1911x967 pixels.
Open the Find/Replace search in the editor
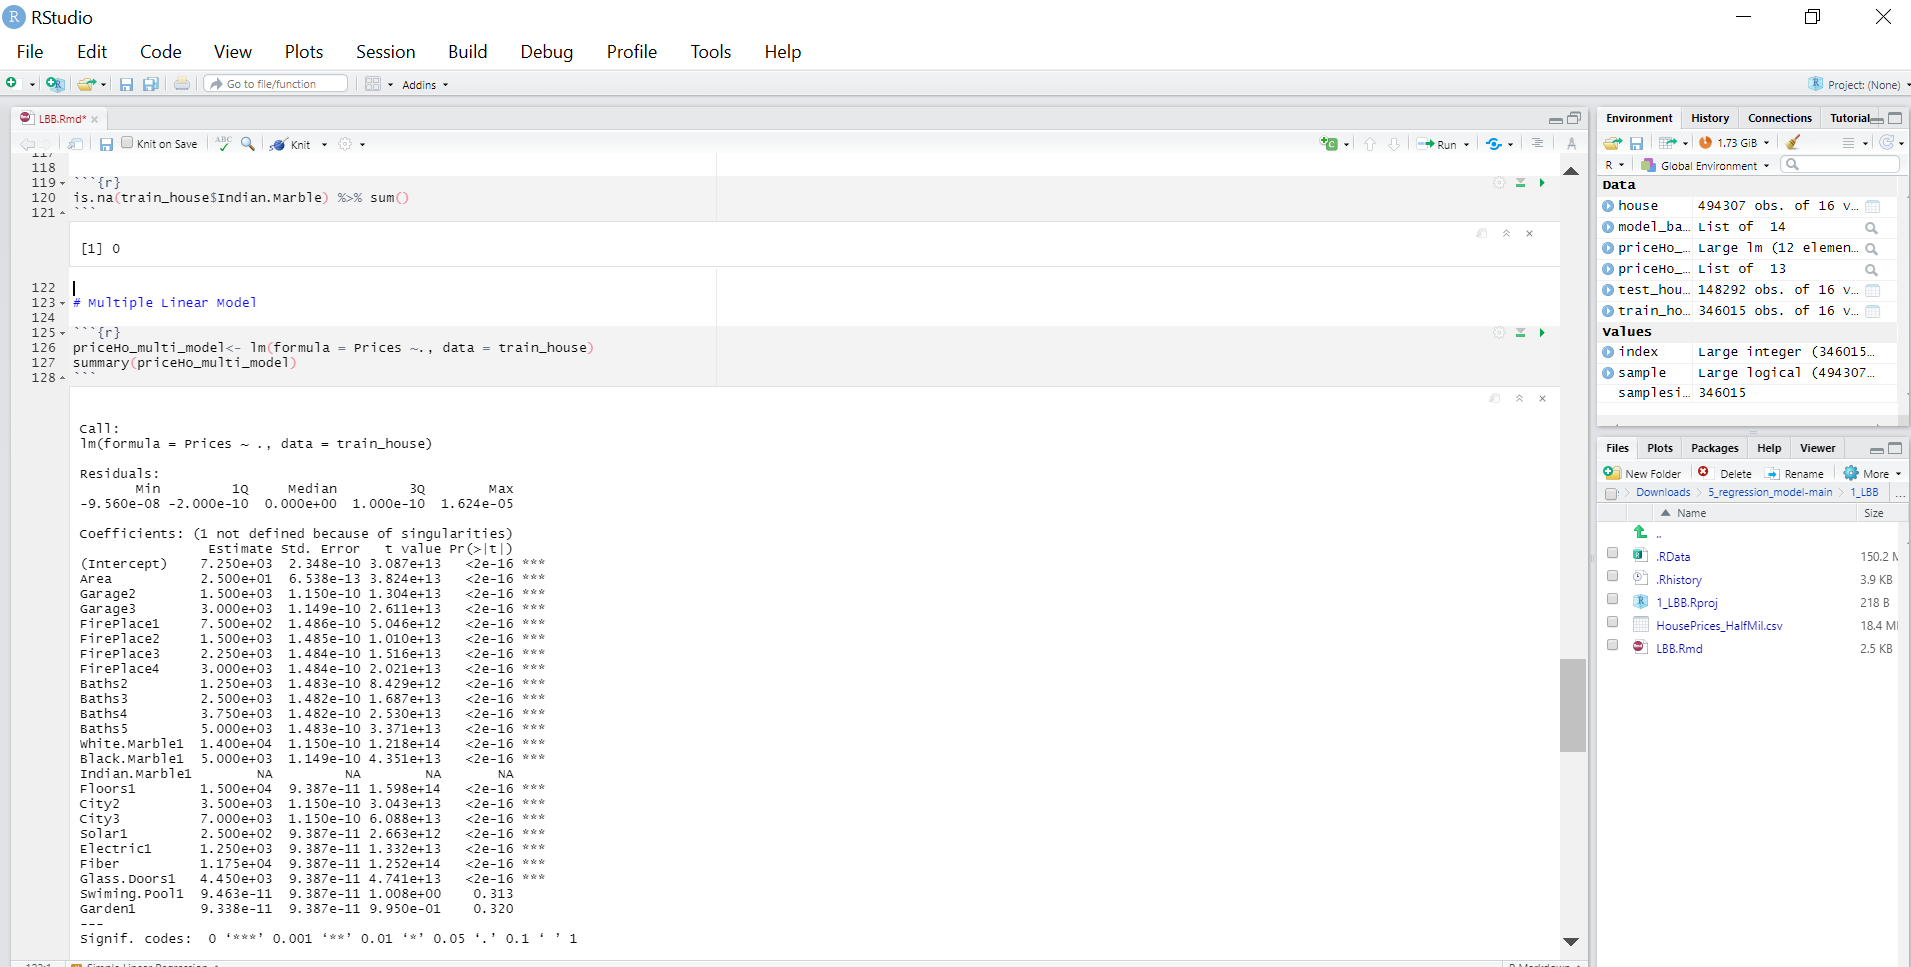point(248,144)
